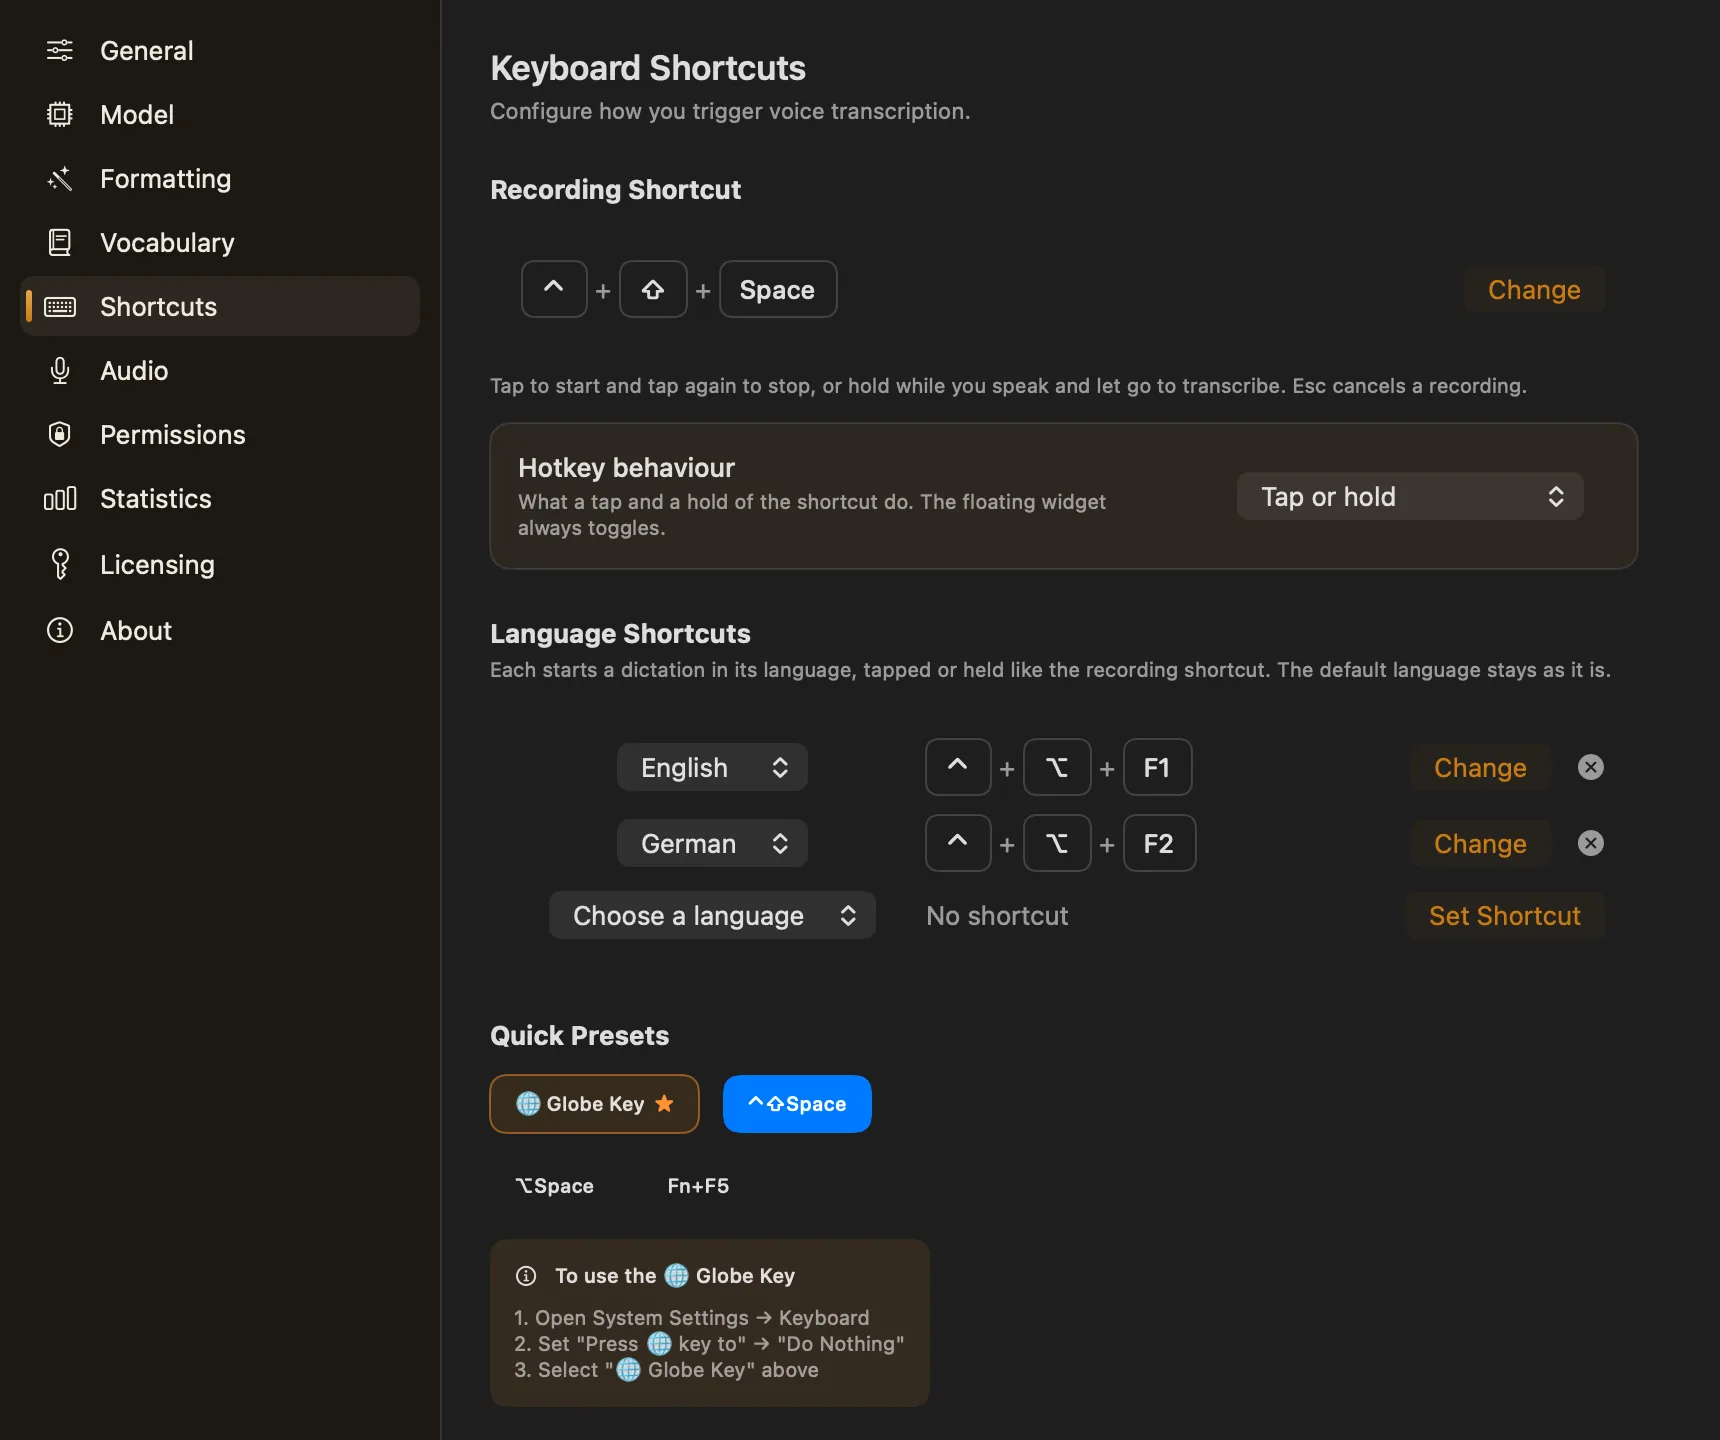Change the German F2 shortcut

[1480, 843]
